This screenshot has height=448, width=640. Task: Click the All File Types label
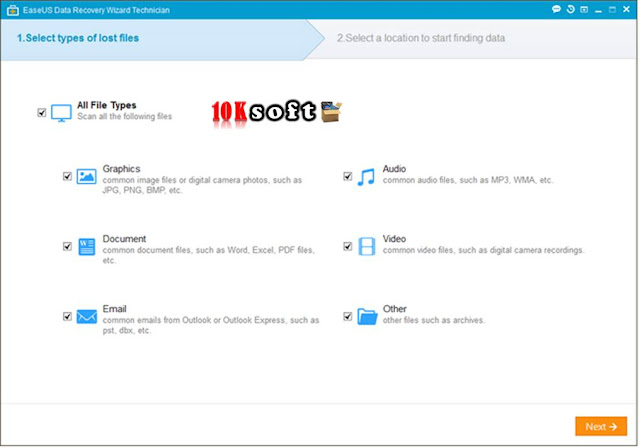coord(107,105)
